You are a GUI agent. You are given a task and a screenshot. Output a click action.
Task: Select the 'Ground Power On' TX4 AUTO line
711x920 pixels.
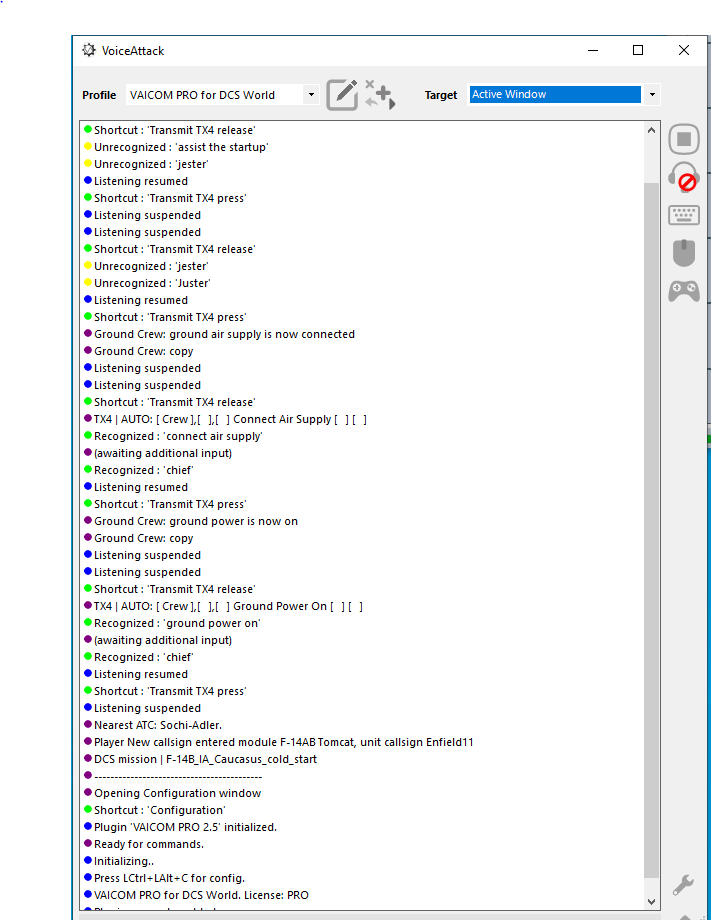click(x=224, y=607)
